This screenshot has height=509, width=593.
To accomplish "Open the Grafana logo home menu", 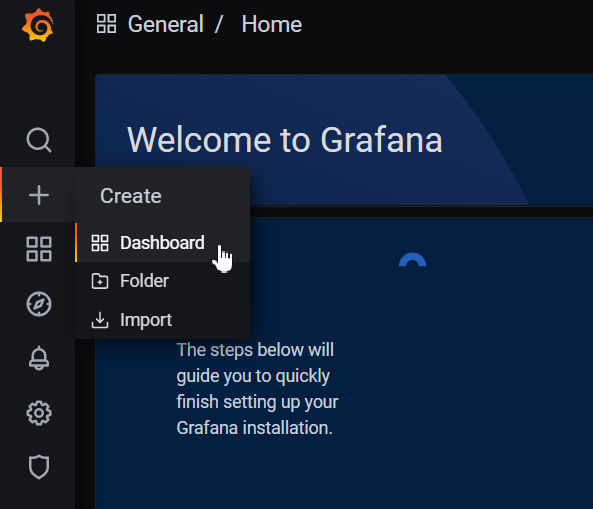I will pyautogui.click(x=38, y=25).
